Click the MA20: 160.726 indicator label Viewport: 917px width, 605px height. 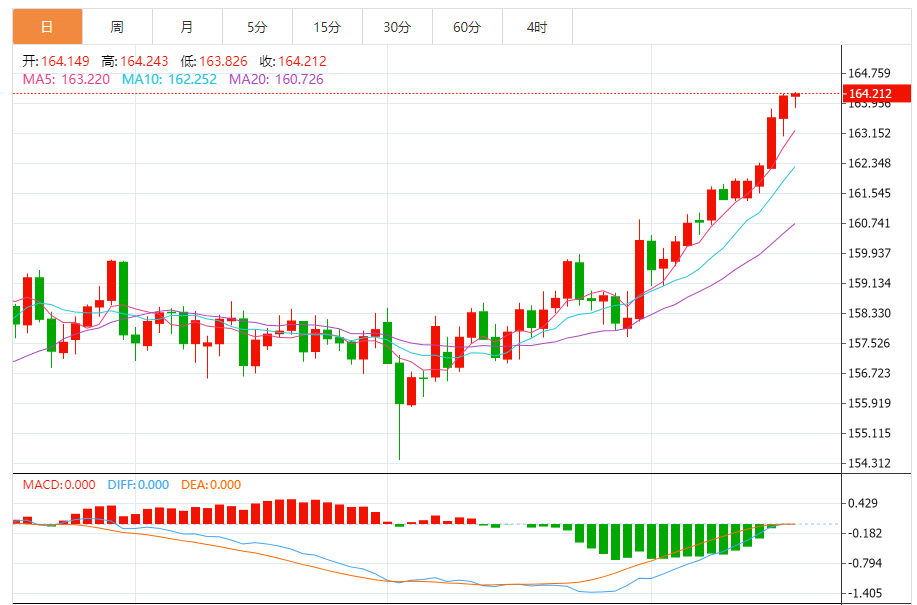pyautogui.click(x=276, y=79)
